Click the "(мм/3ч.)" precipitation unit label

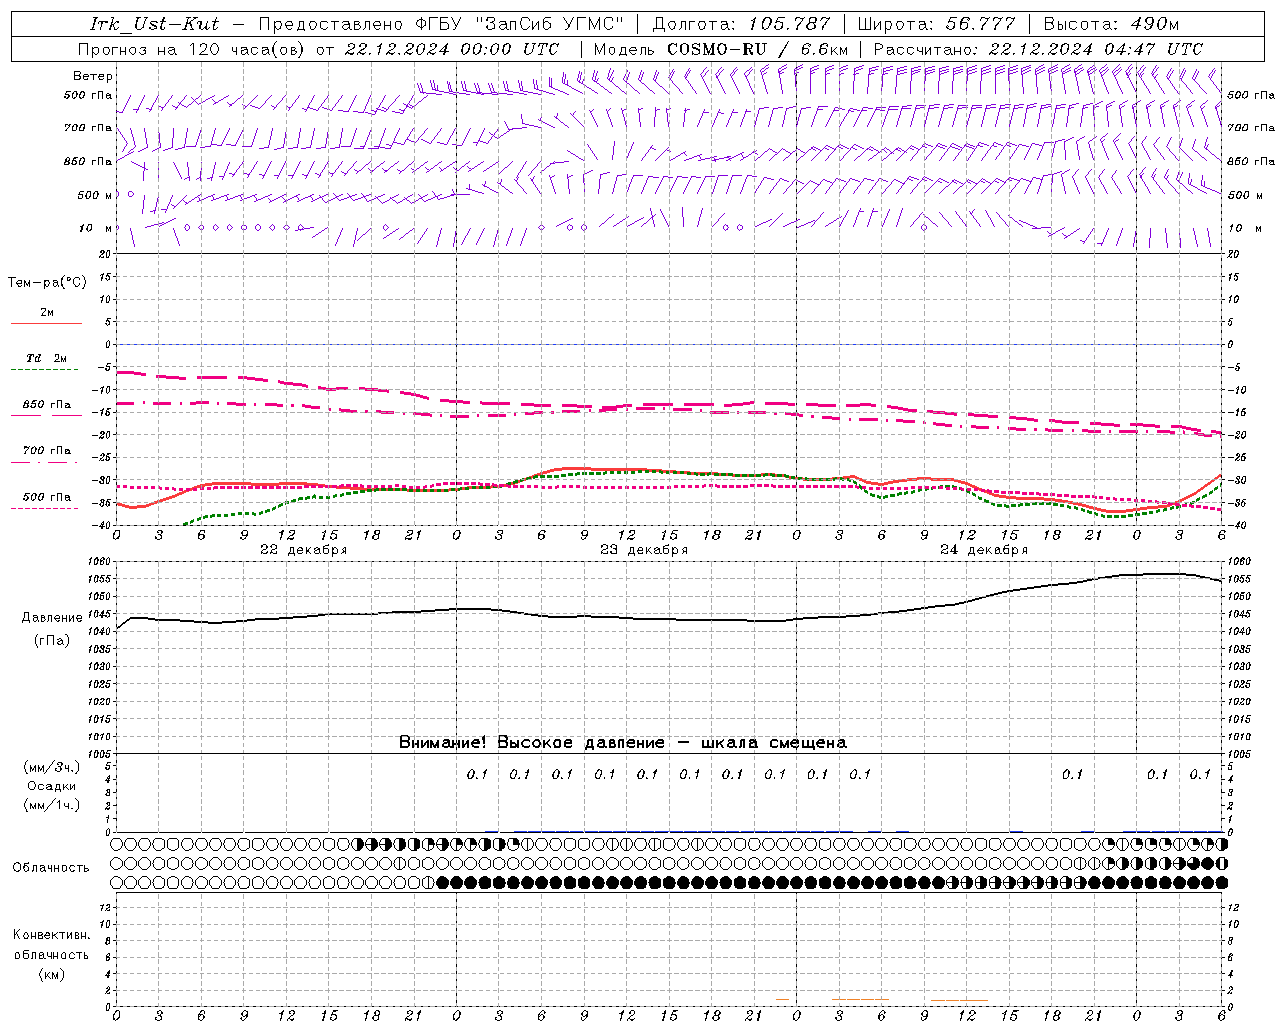point(52,767)
